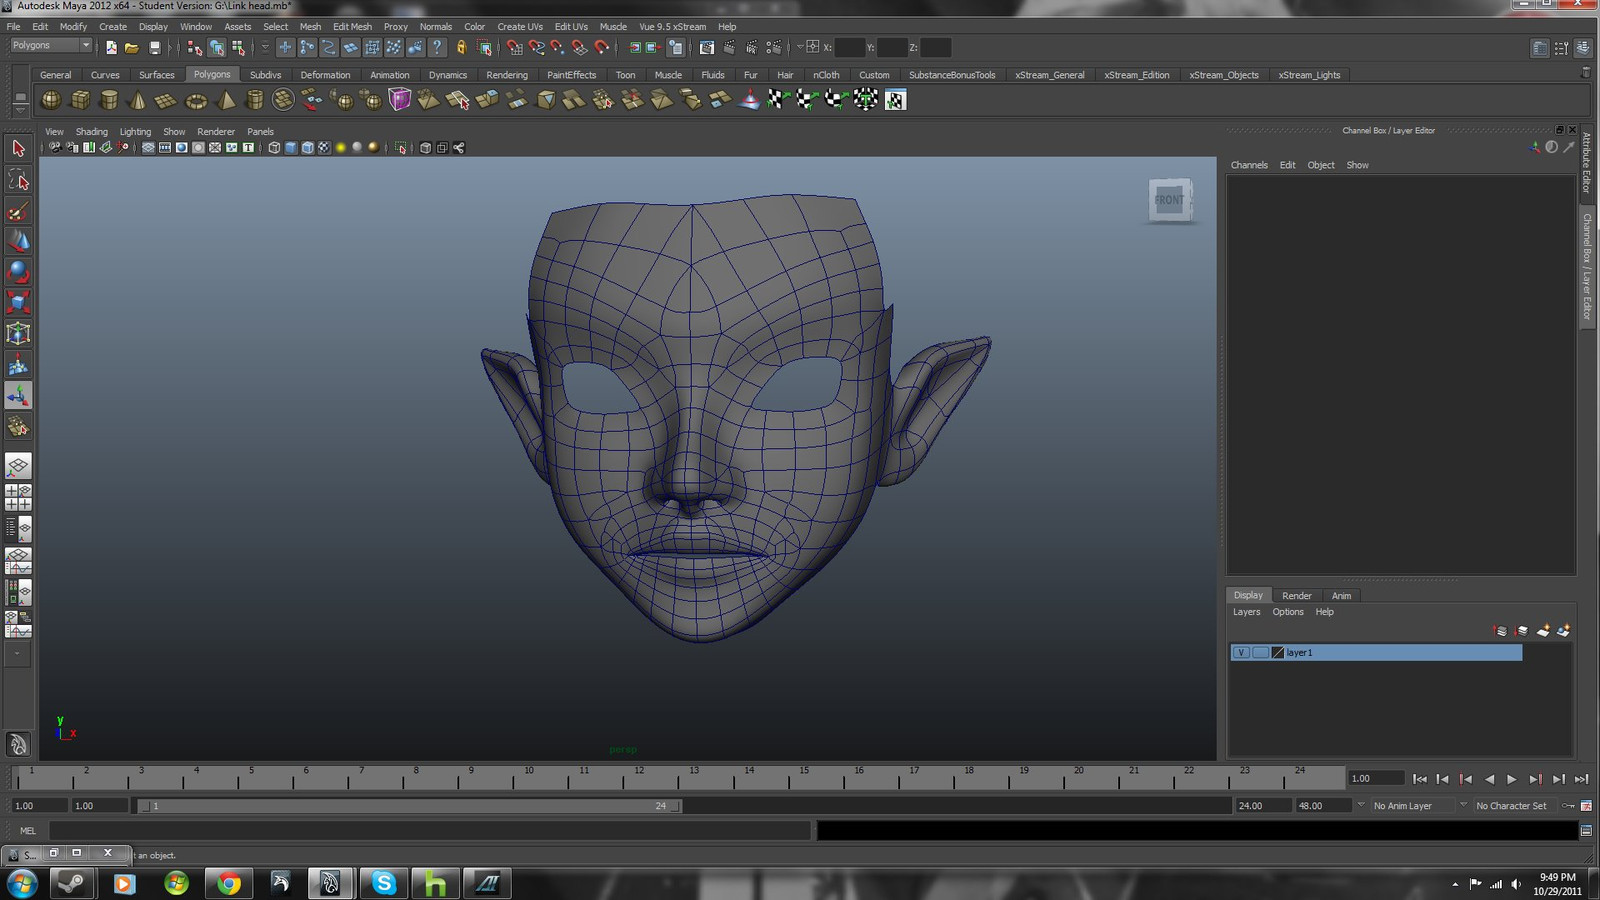This screenshot has width=1600, height=900.
Task: Open the viewport Panels menu
Action: (x=260, y=132)
